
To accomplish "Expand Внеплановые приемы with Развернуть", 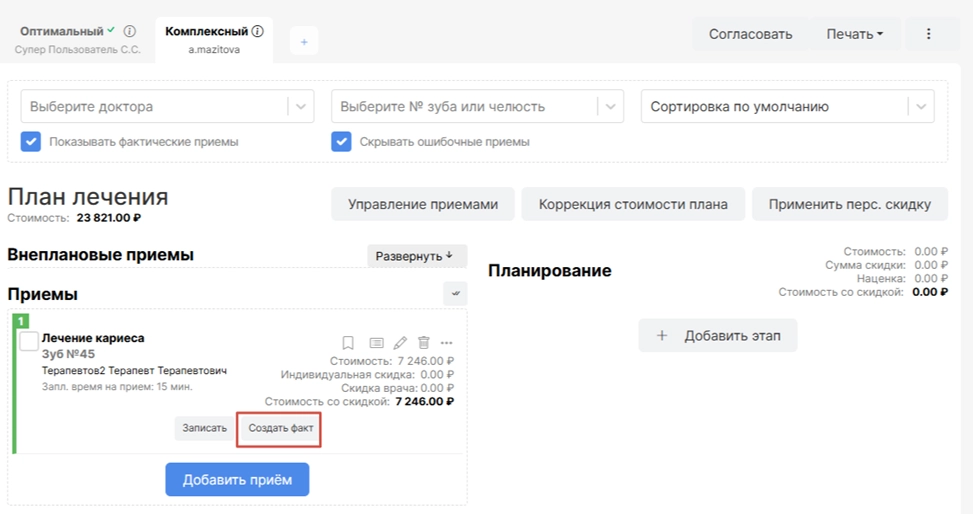I will tap(416, 256).
